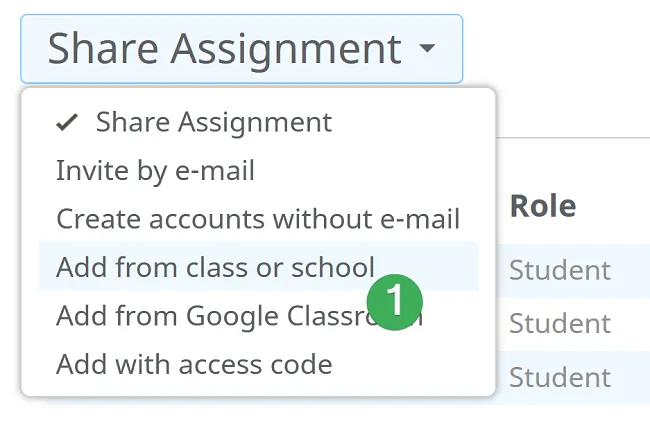The width and height of the screenshot is (650, 421).
Task: Select the third Student role cell
Action: click(x=560, y=377)
